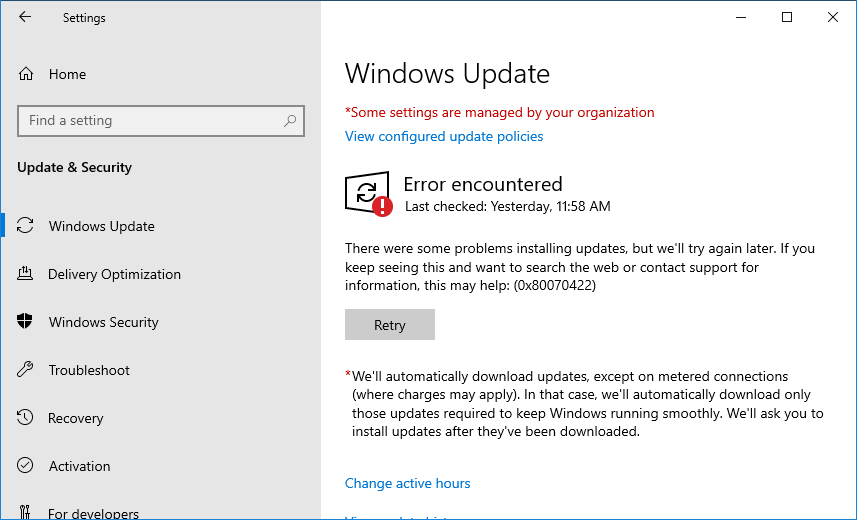
Task: Click the back arrow icon
Action: pos(25,17)
